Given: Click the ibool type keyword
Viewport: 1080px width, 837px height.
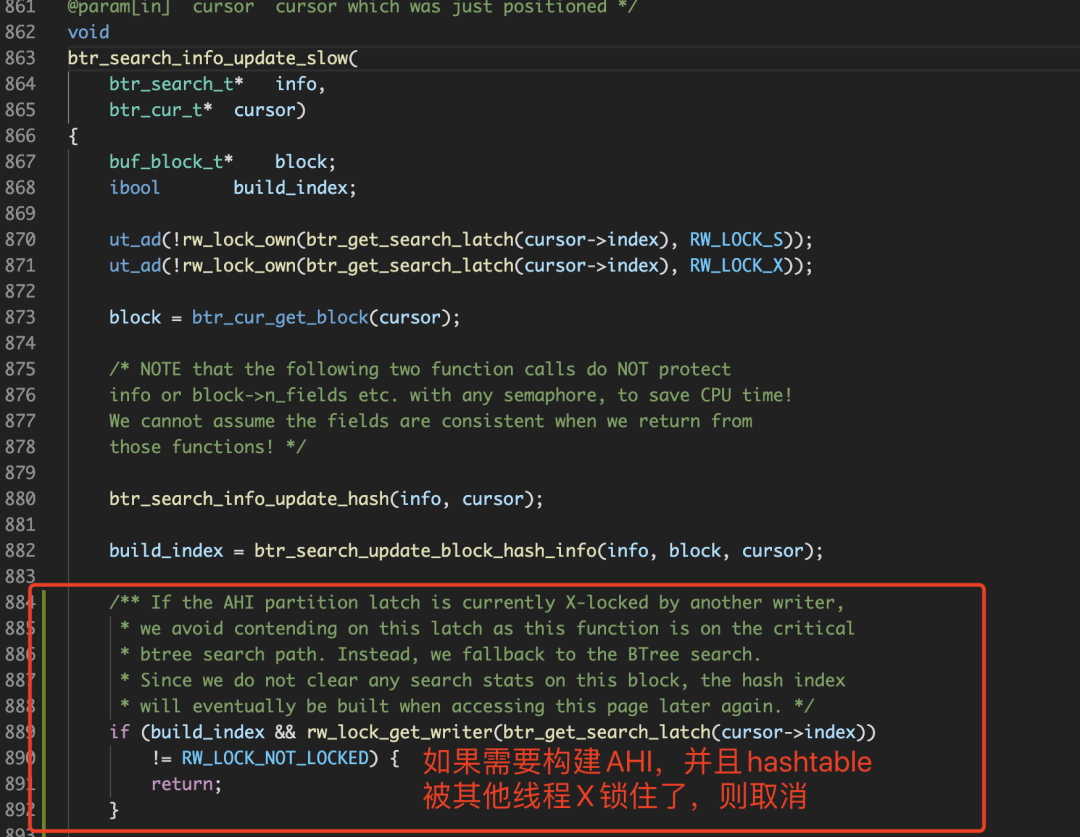Looking at the screenshot, I should 135,188.
